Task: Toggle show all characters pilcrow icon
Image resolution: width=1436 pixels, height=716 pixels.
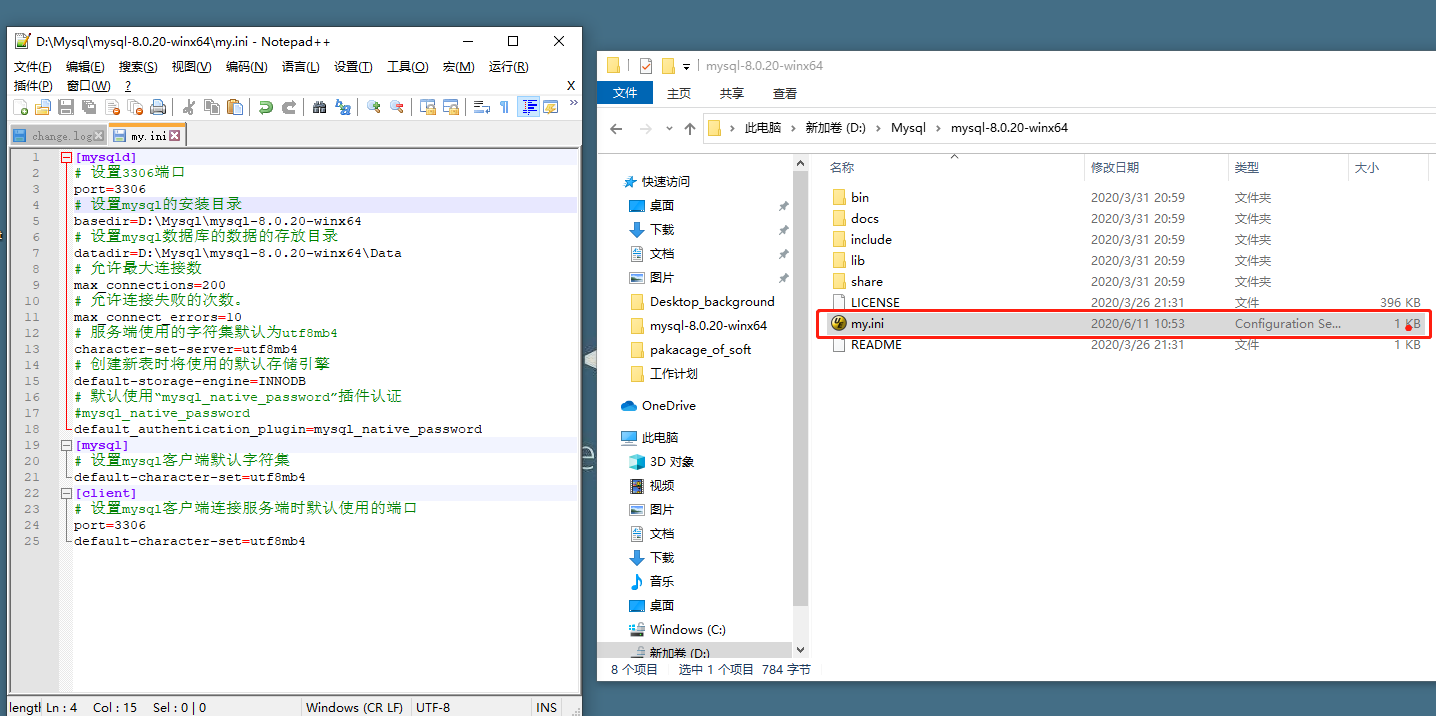Action: click(504, 107)
